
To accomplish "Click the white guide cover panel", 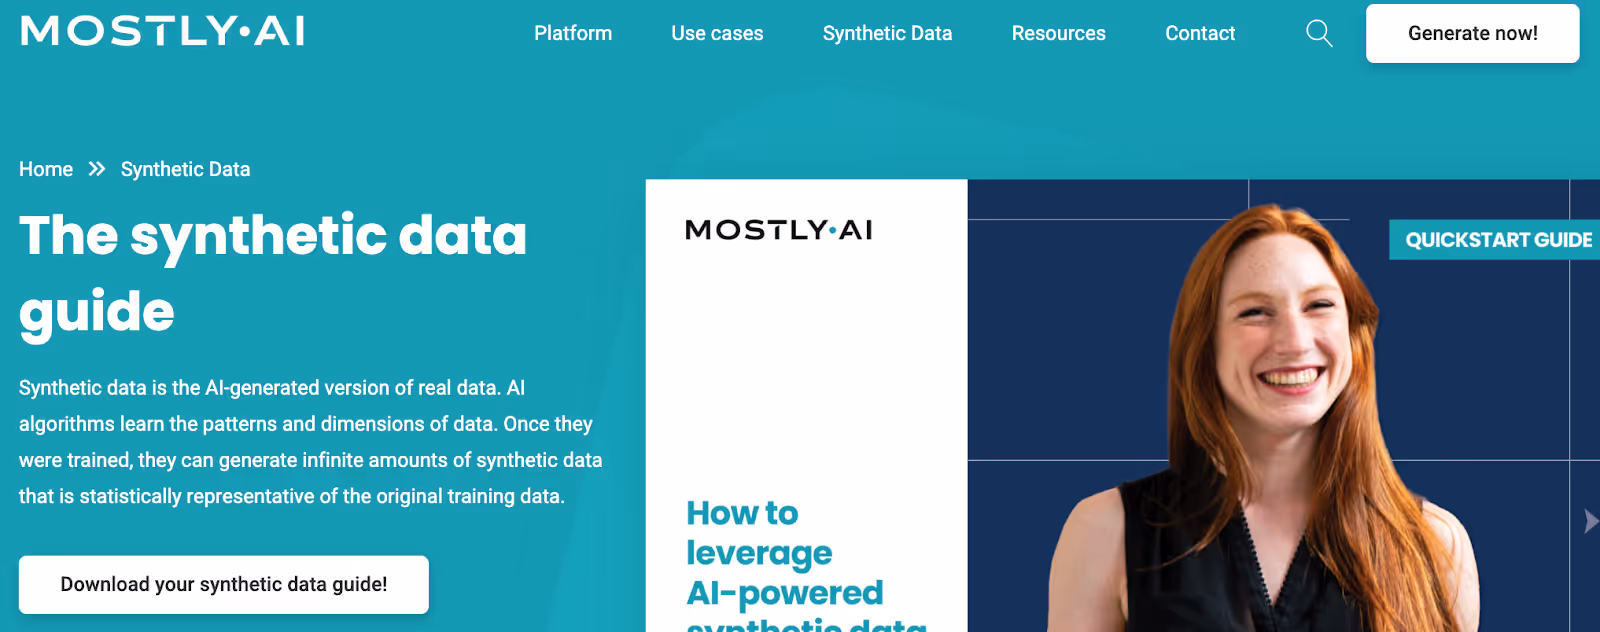I will (x=806, y=406).
